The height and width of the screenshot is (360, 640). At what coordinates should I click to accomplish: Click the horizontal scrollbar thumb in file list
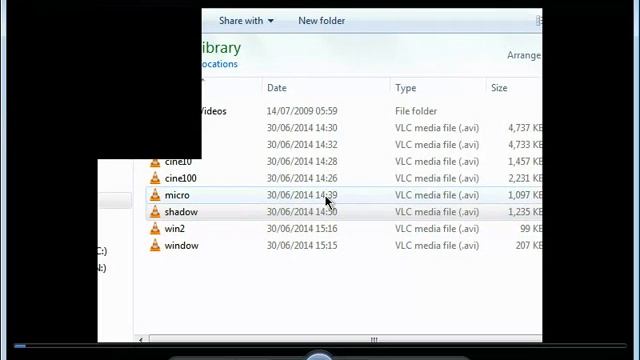pos(346,339)
